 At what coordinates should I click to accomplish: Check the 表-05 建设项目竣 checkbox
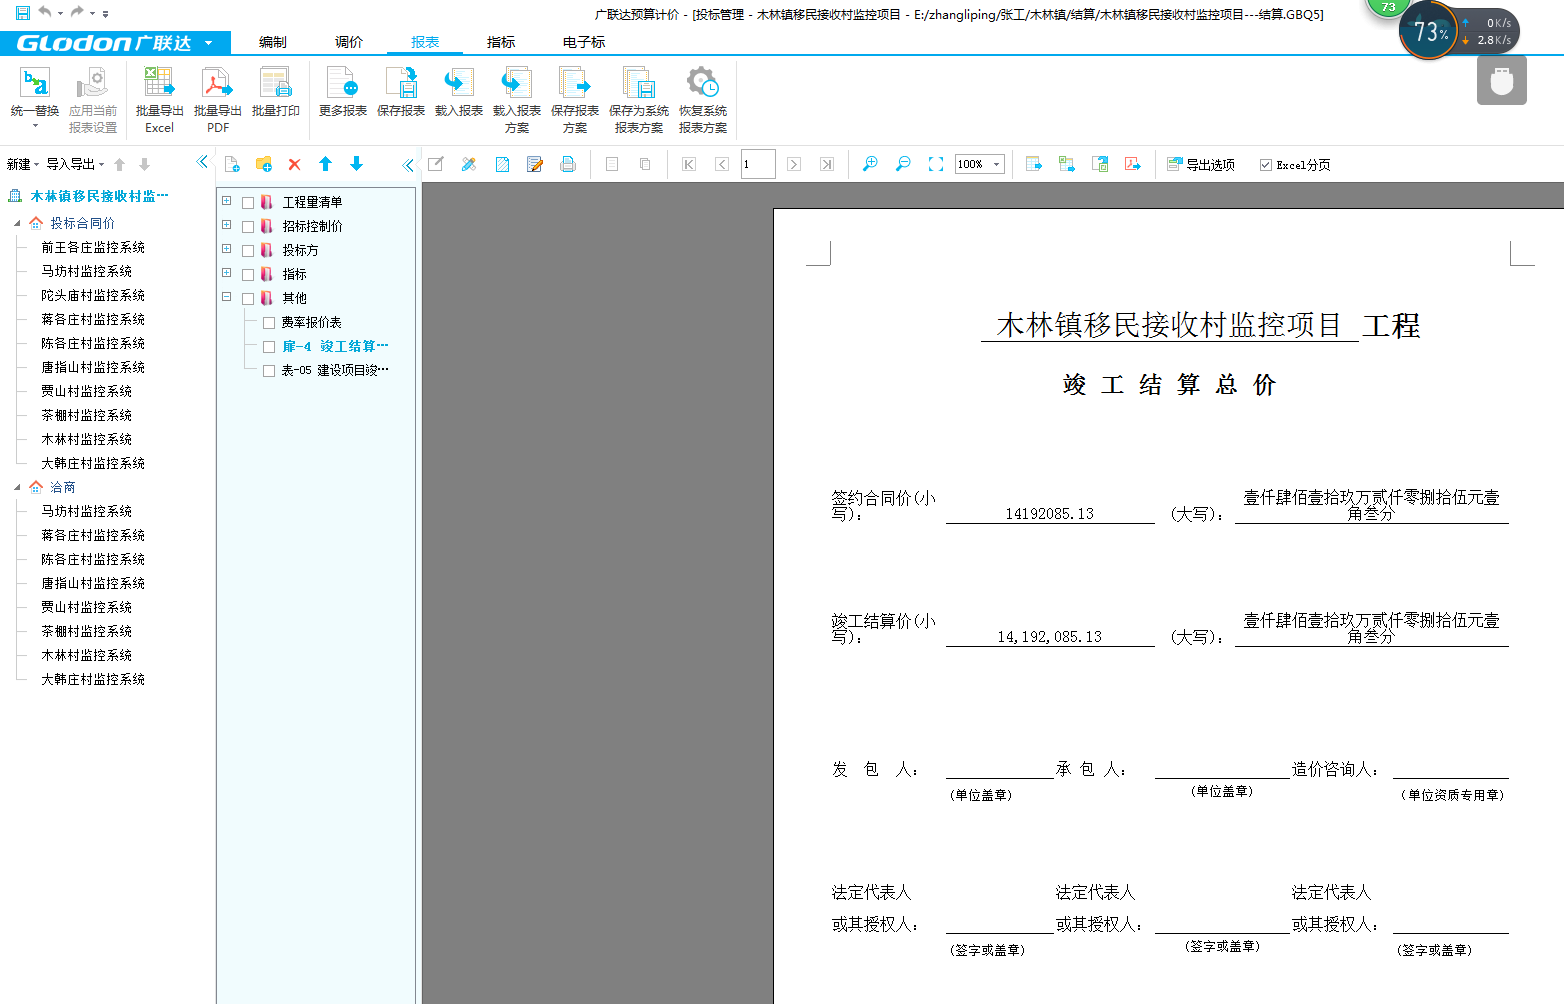(269, 370)
